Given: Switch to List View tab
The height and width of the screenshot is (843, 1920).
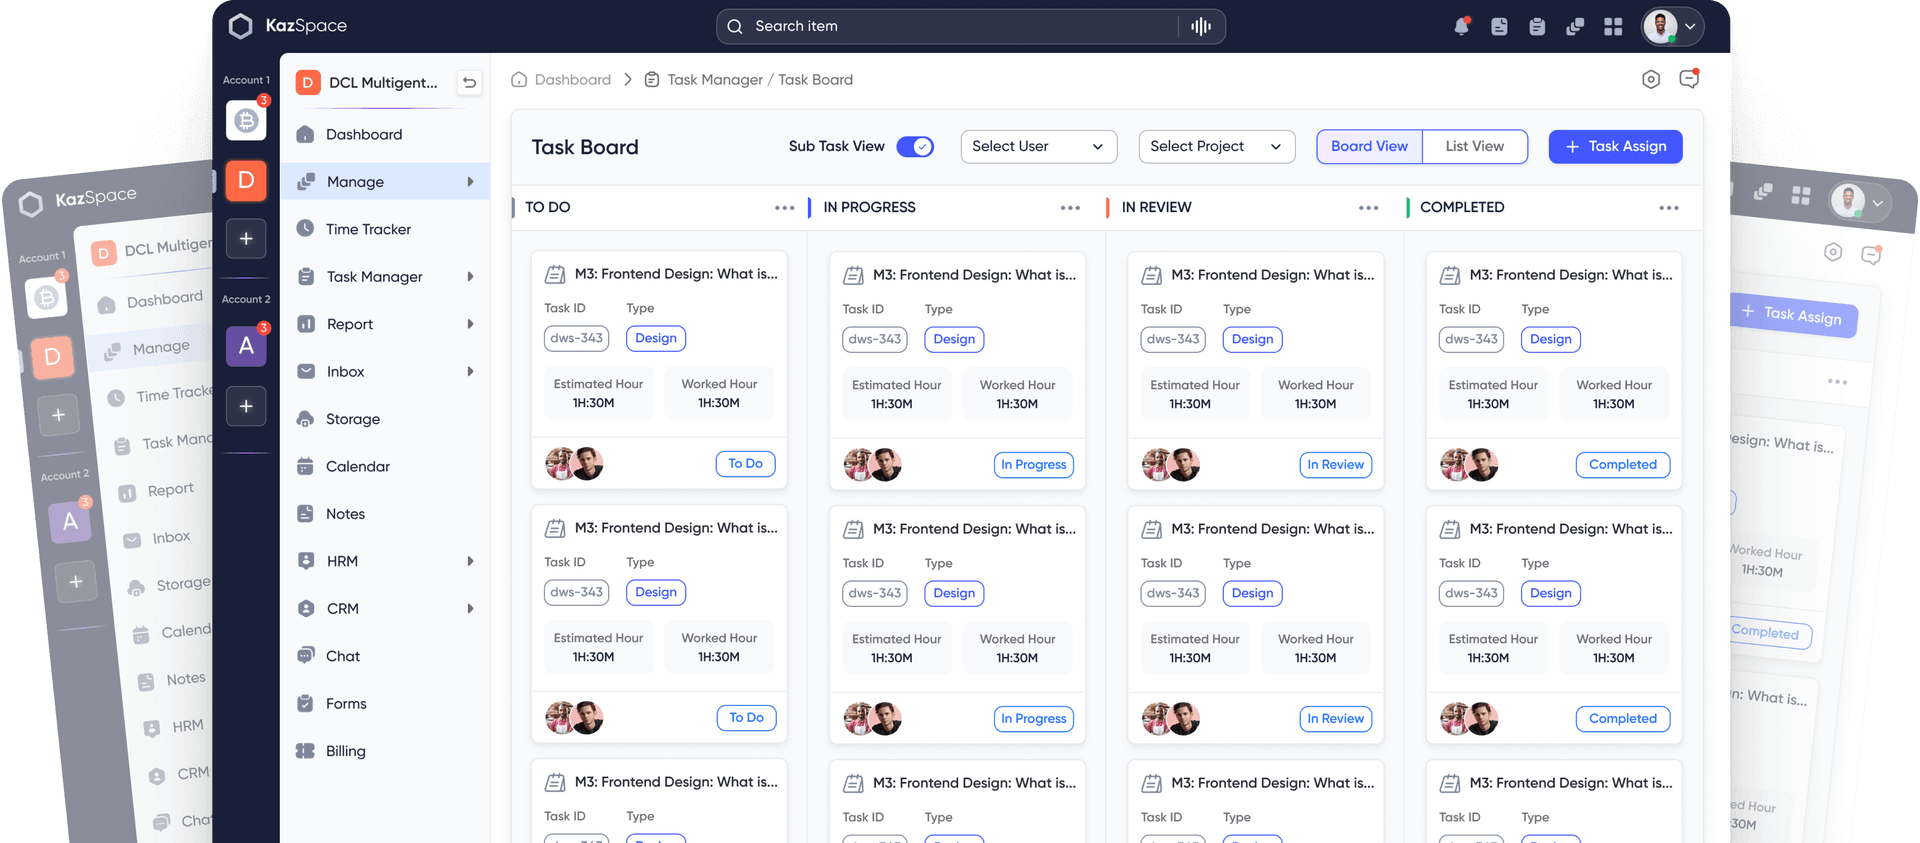Looking at the screenshot, I should tap(1474, 146).
